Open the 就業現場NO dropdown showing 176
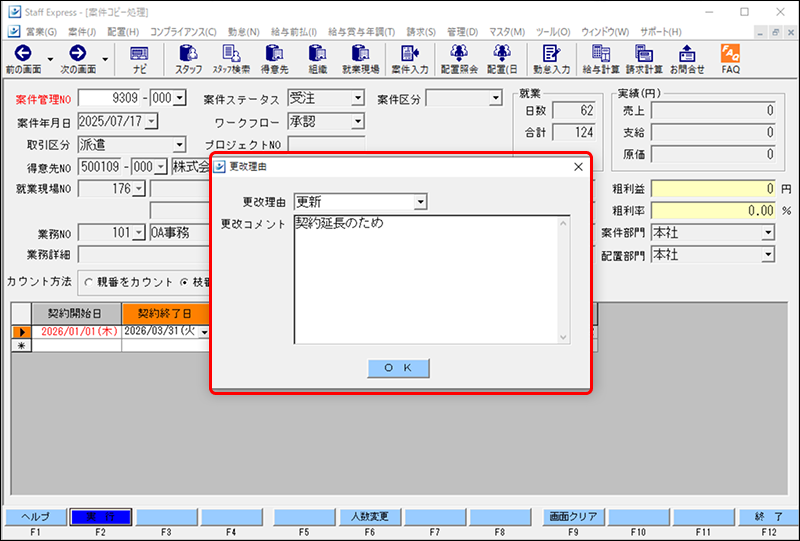The width and height of the screenshot is (800, 541). (x=139, y=189)
